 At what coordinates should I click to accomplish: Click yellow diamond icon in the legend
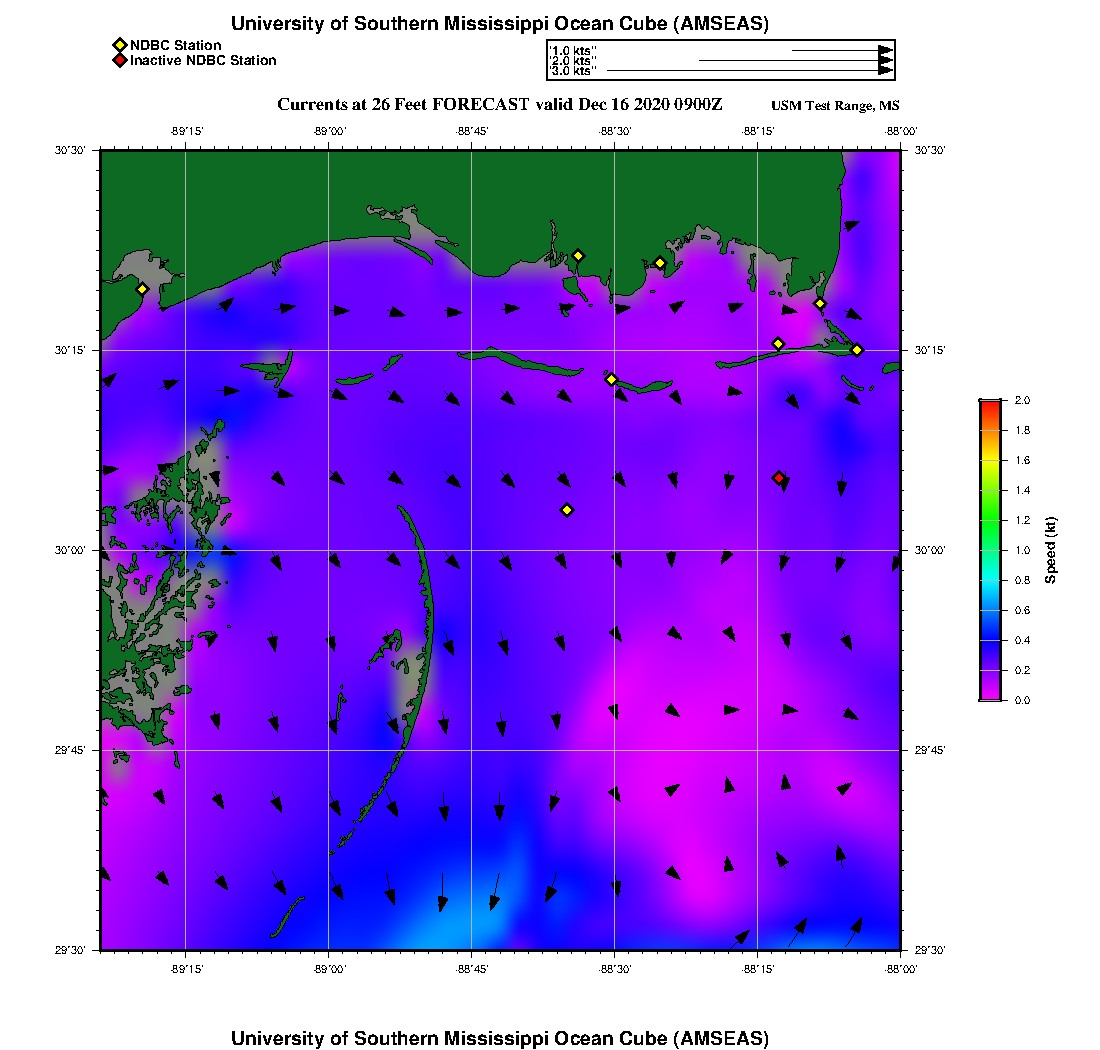coord(119,45)
